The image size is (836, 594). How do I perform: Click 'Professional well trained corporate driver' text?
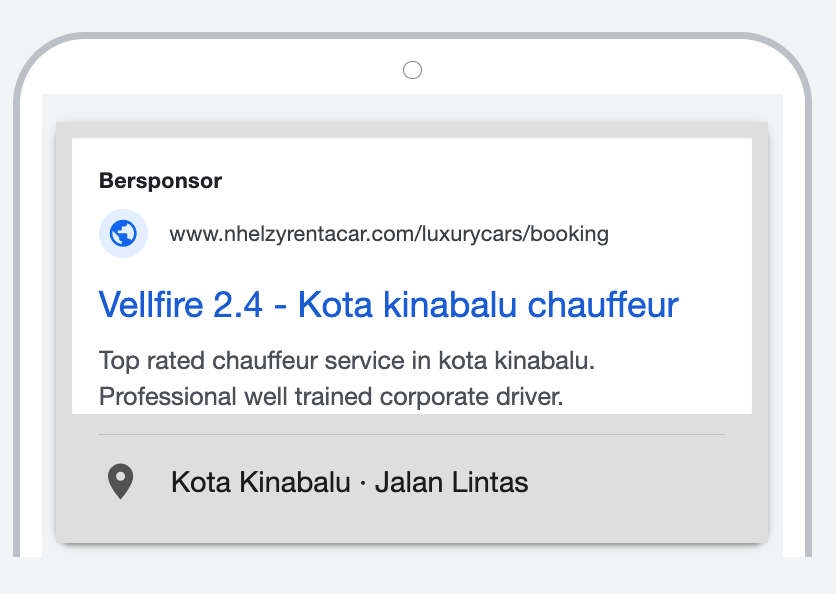pos(331,396)
